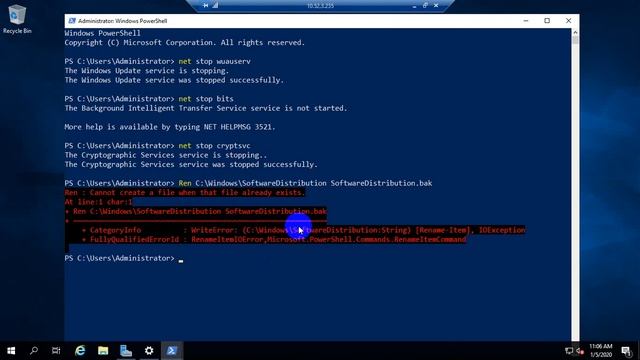Open Settings gear on taskbar
640x360 pixels.
pos(149,351)
